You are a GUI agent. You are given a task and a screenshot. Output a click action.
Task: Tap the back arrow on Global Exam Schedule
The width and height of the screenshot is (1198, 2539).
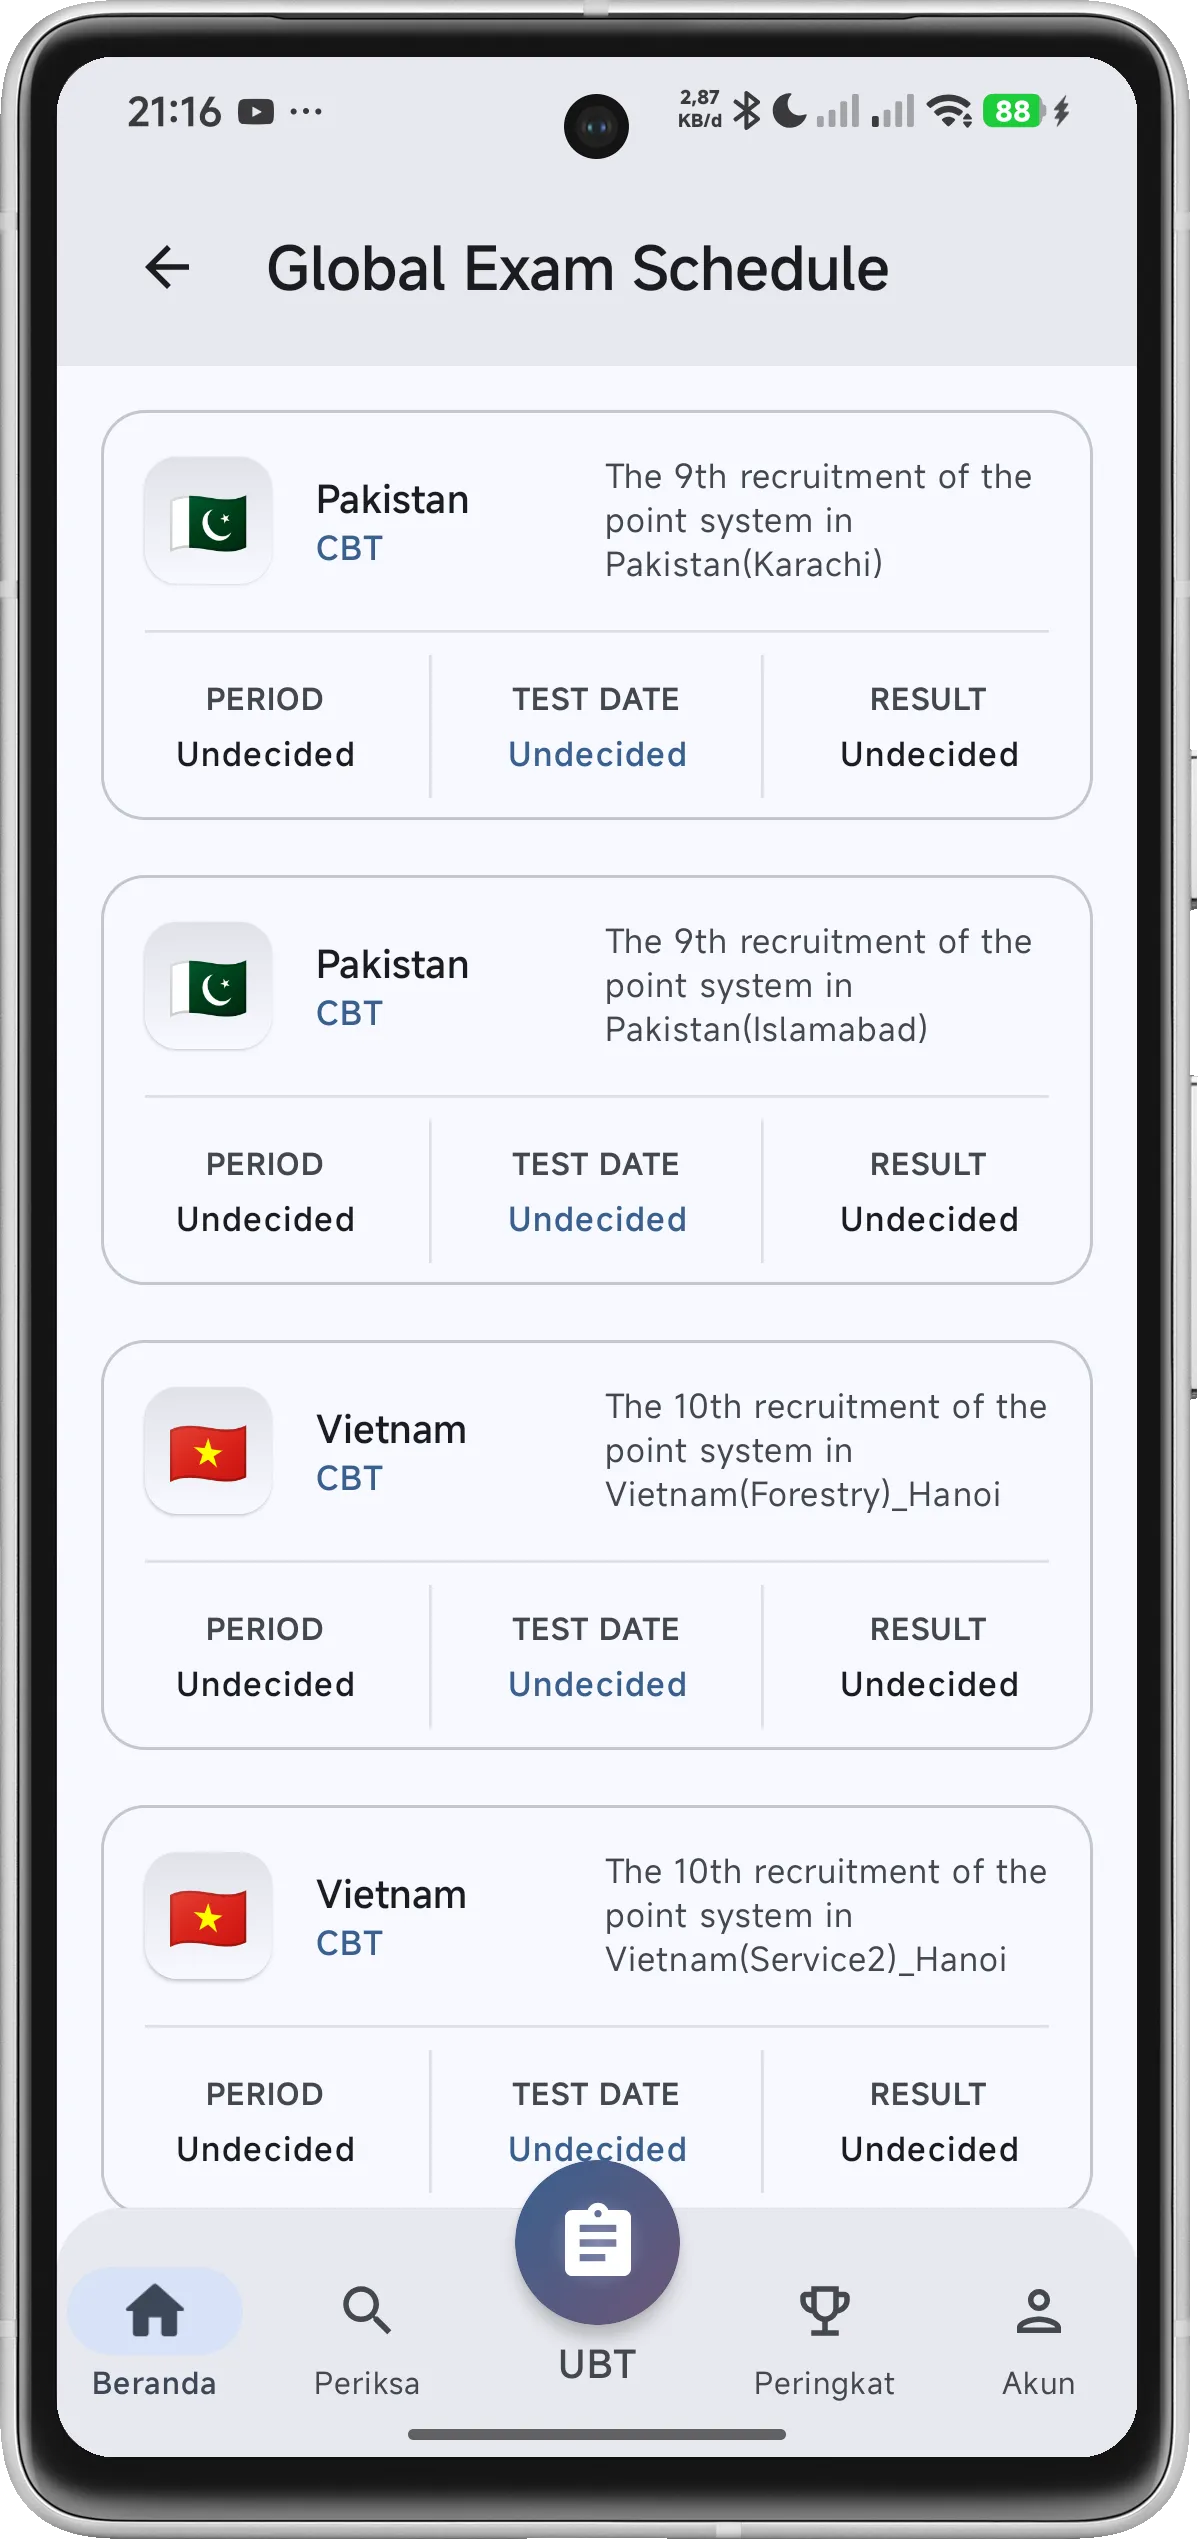[165, 266]
